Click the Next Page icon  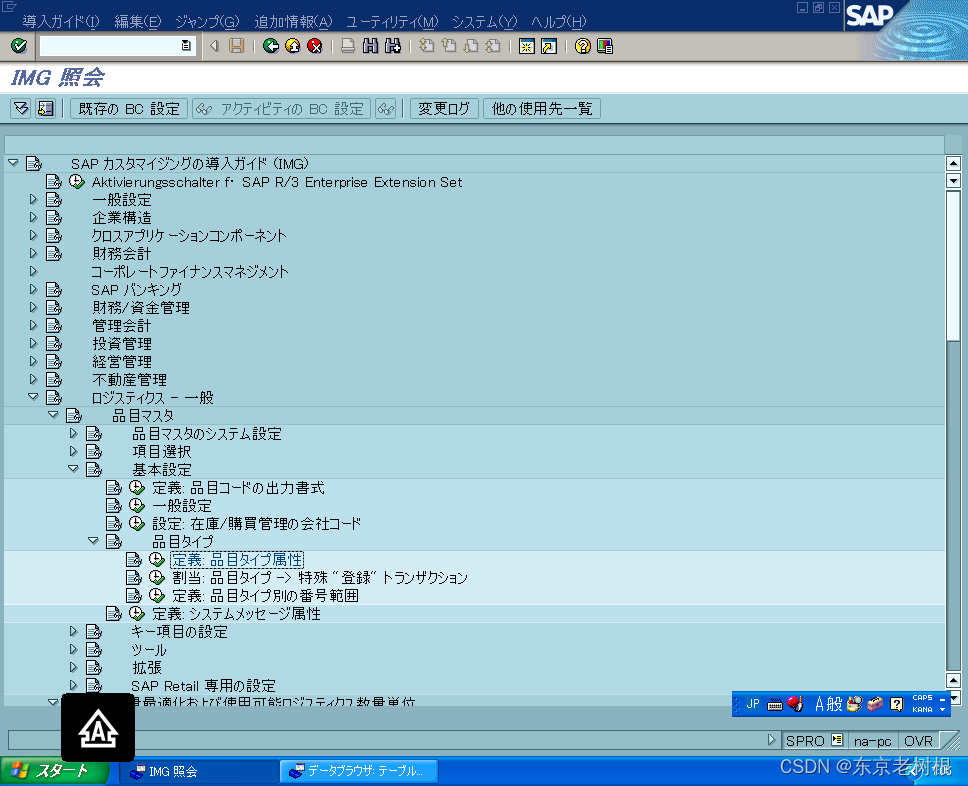click(x=471, y=46)
